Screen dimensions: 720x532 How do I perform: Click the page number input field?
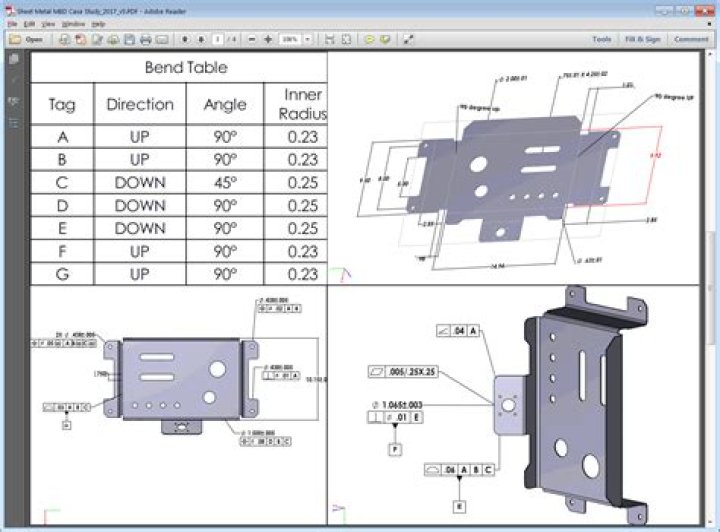pos(218,39)
